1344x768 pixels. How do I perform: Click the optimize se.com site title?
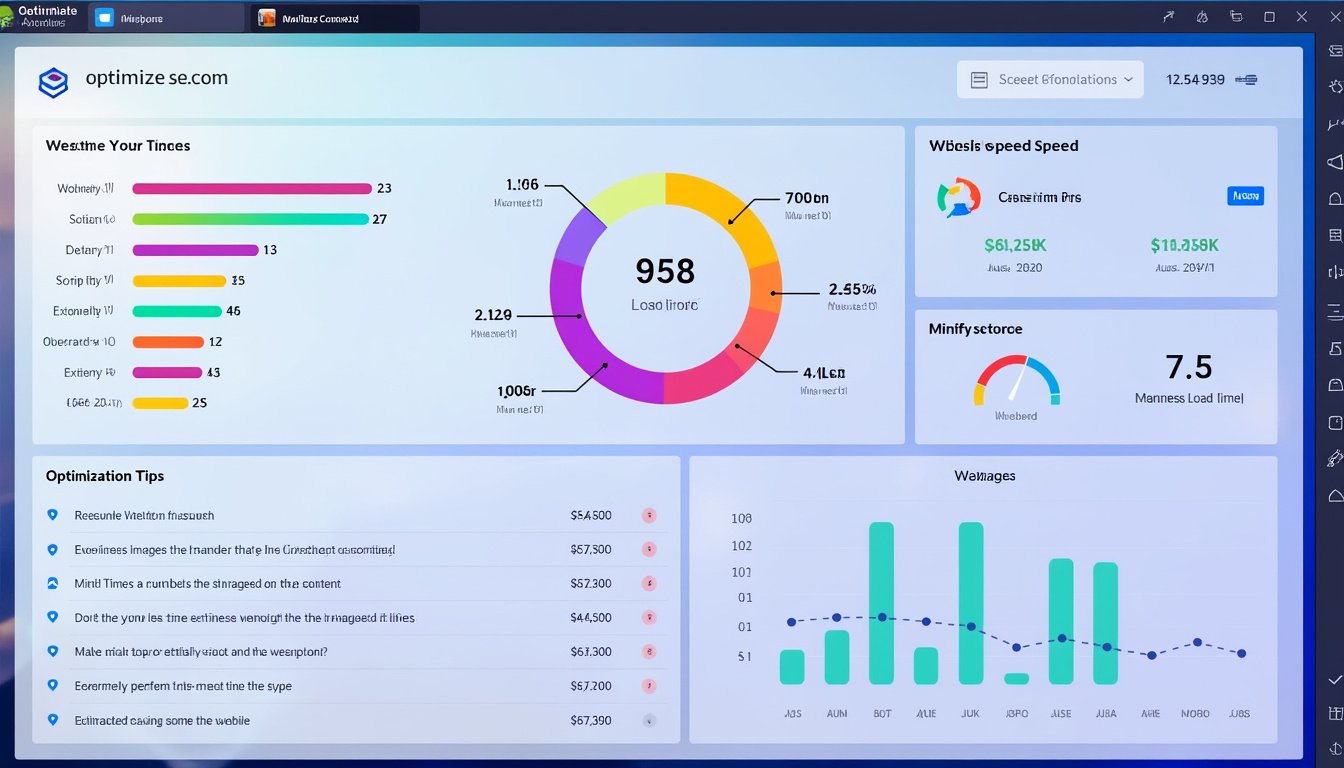157,78
